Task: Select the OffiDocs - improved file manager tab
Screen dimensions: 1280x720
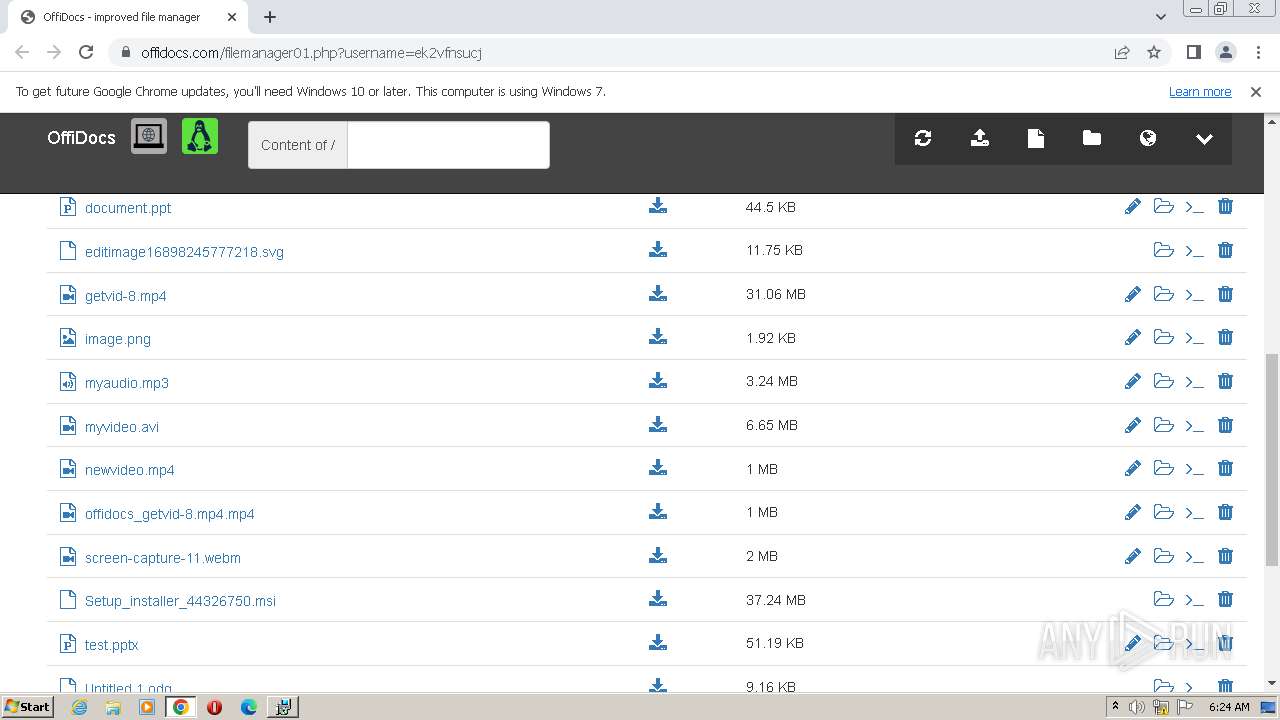Action: pos(128,17)
